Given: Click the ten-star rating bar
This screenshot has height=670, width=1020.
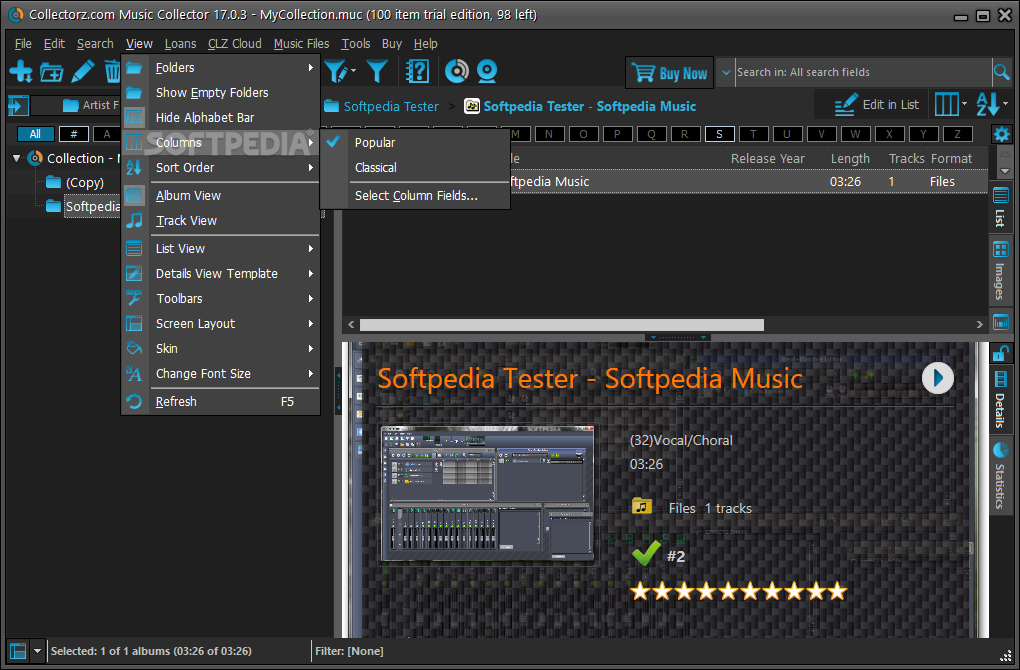Looking at the screenshot, I should point(738,591).
